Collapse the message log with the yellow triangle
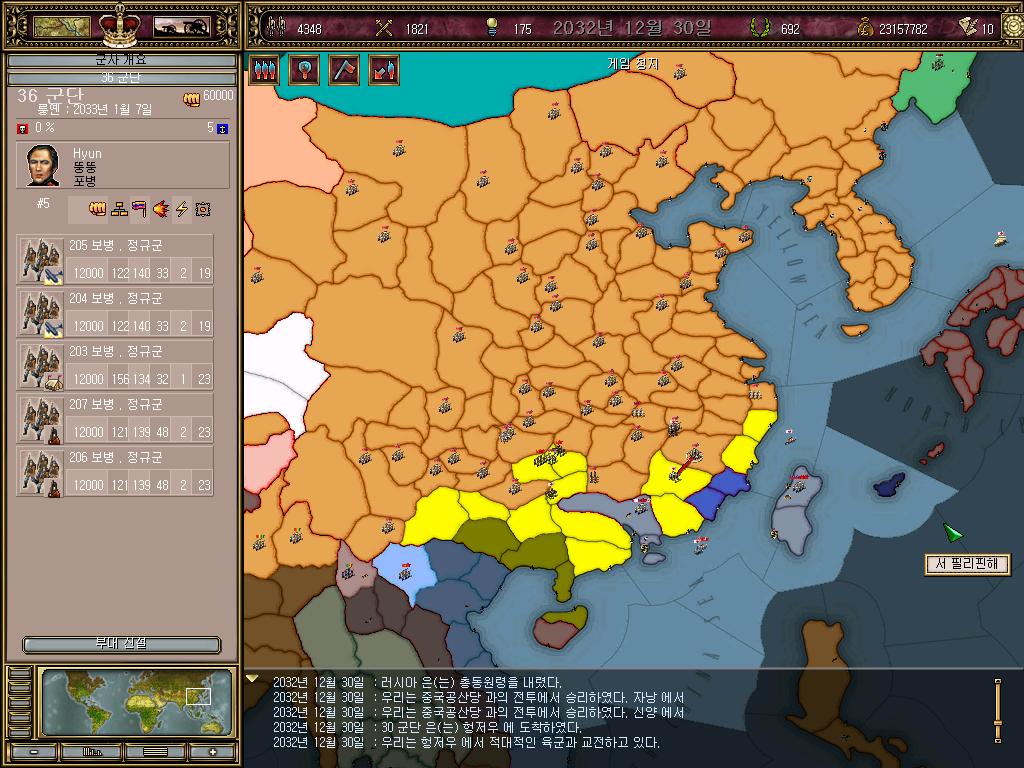Viewport: 1024px width, 768px height. (x=252, y=679)
